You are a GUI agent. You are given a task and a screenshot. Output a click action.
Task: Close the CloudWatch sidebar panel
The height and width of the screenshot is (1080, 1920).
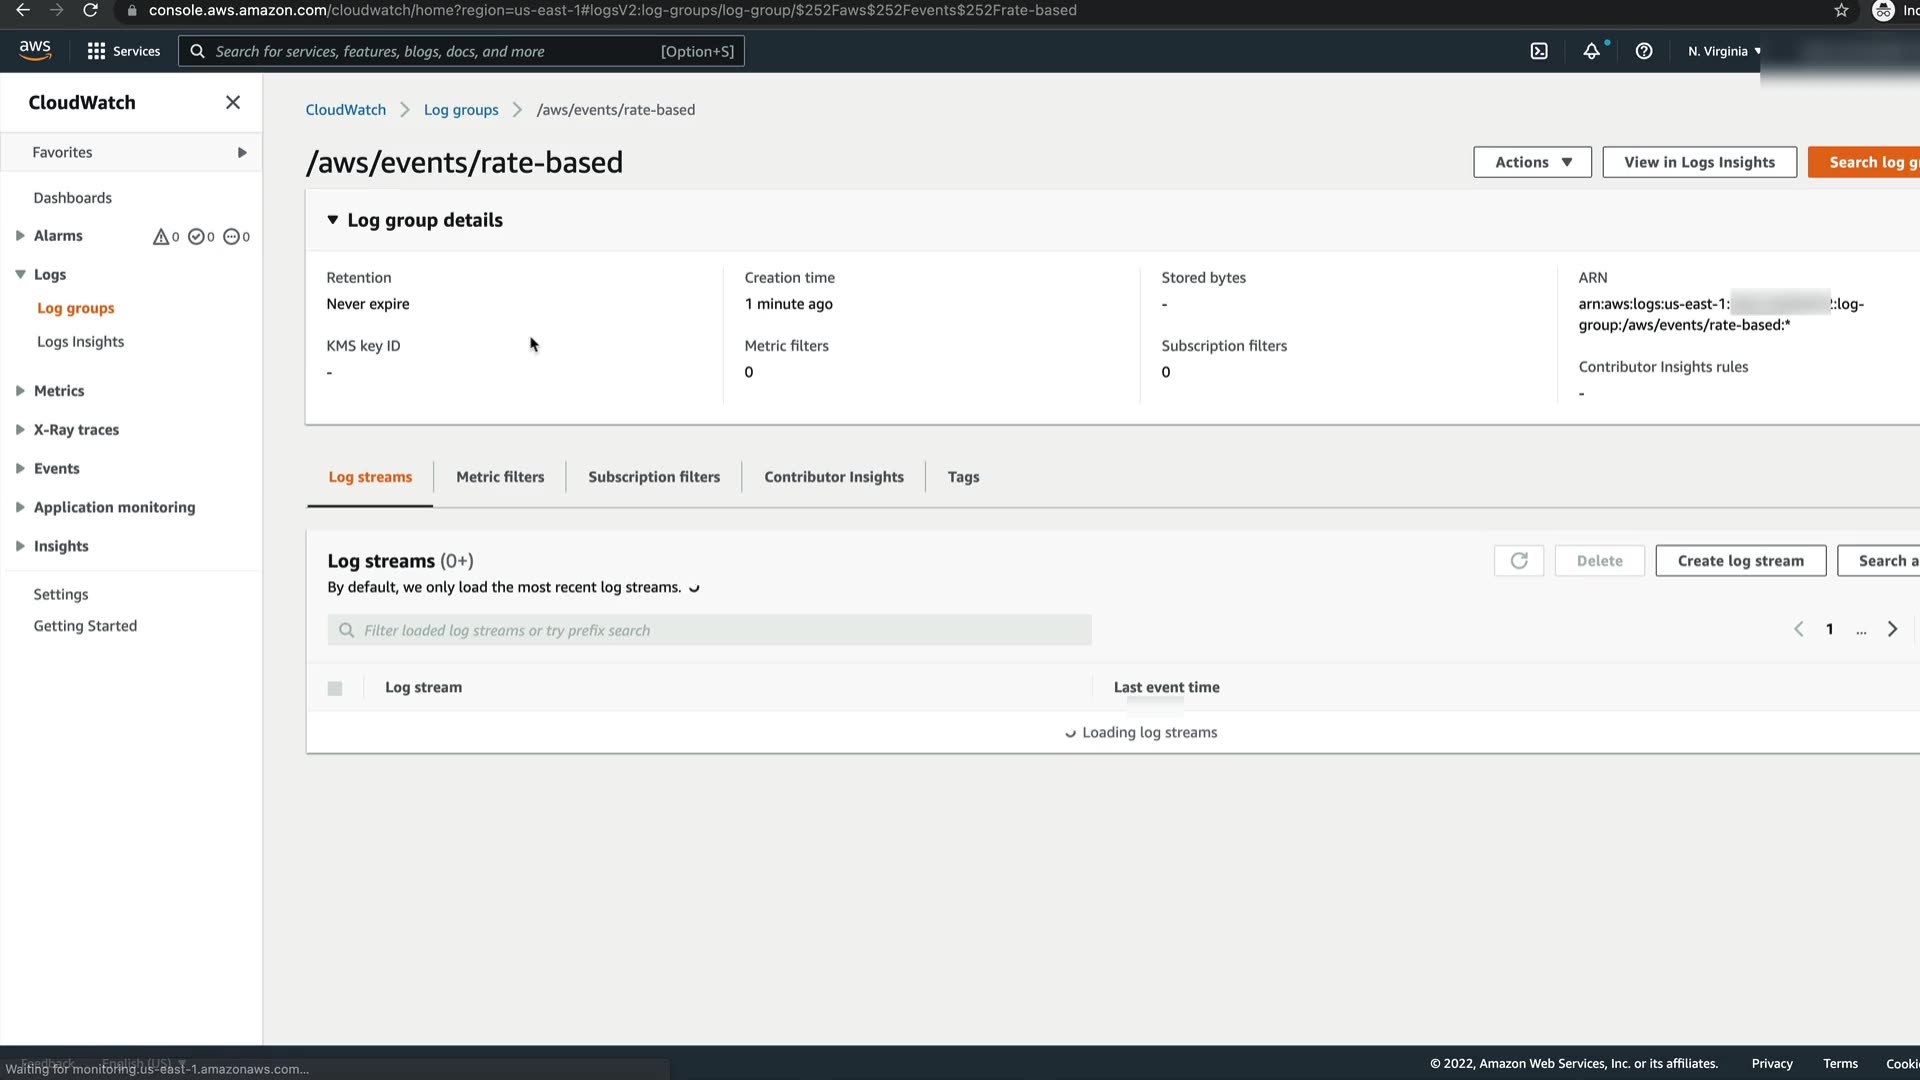[233, 102]
